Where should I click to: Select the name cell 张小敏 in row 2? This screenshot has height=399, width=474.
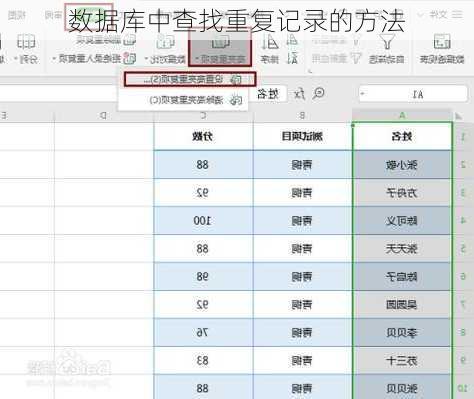click(402, 165)
